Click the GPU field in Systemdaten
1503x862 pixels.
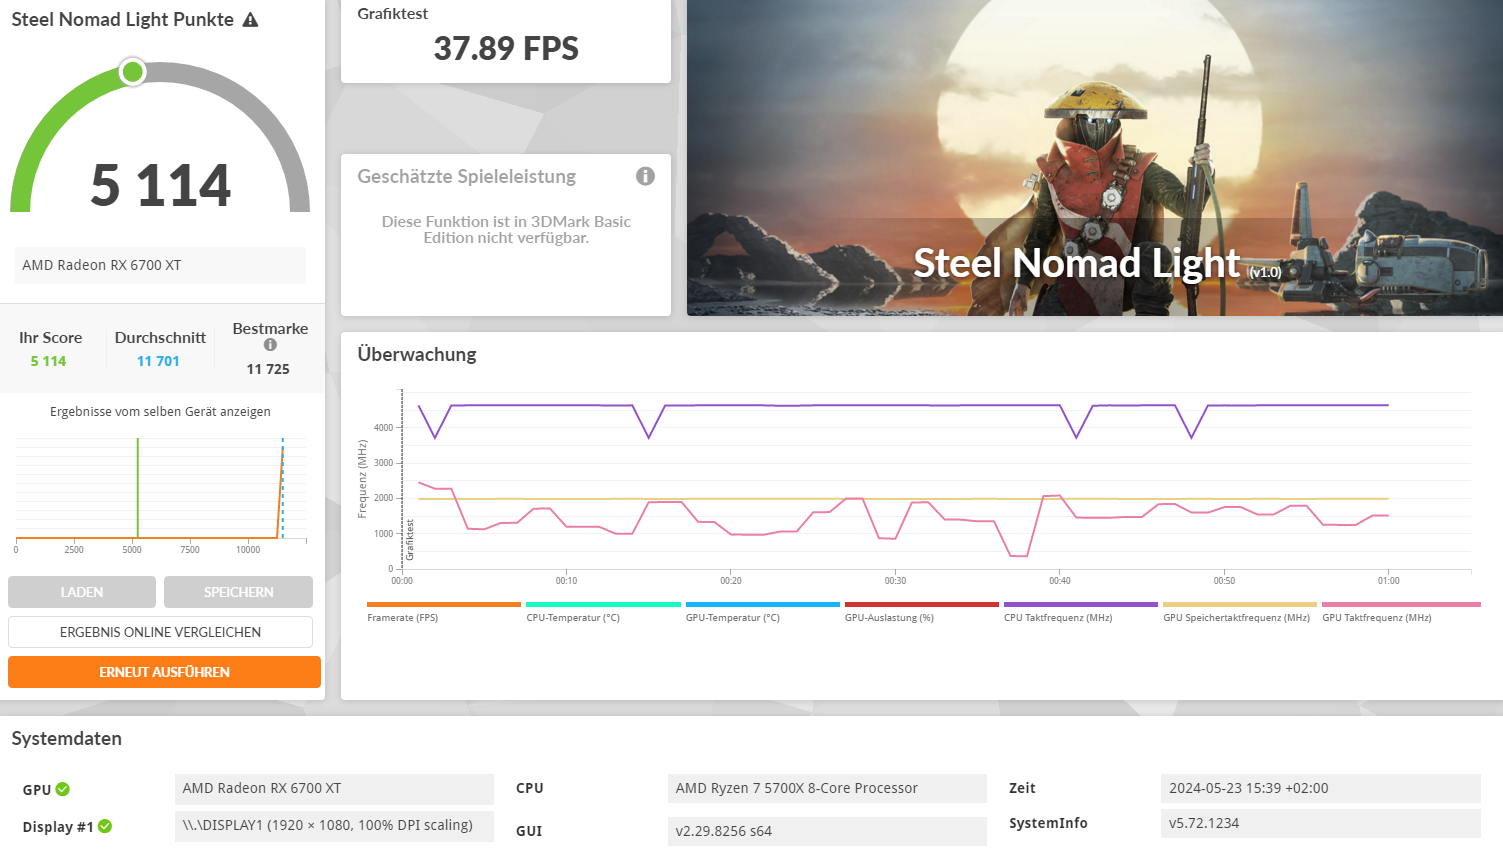click(x=334, y=788)
